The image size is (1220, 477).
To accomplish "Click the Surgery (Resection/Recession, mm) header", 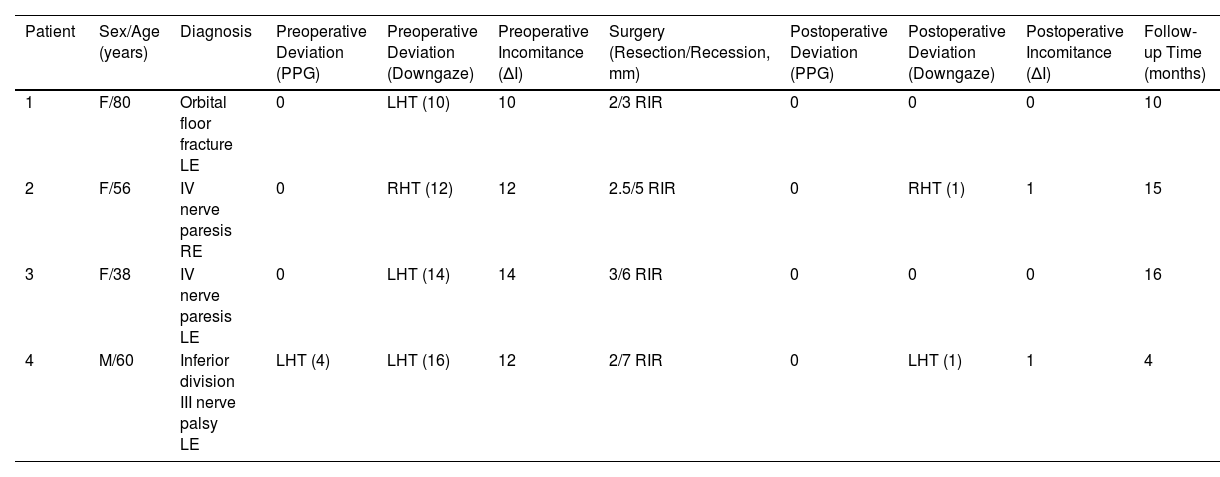I will pos(689,52).
